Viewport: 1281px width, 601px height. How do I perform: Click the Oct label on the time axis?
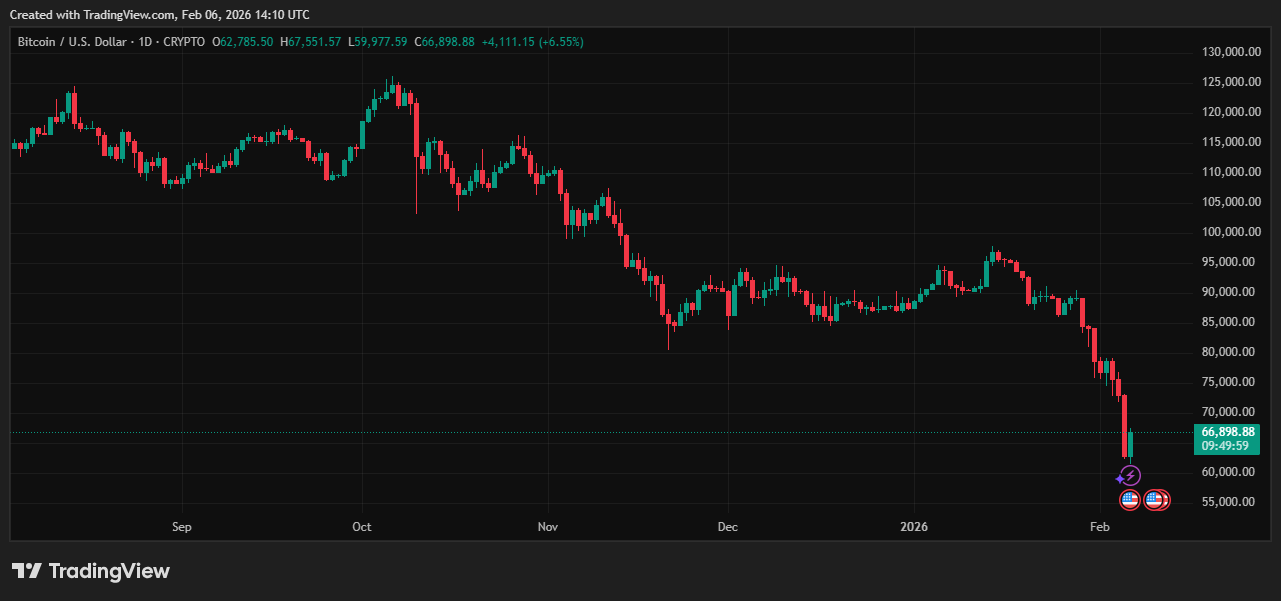tap(362, 526)
